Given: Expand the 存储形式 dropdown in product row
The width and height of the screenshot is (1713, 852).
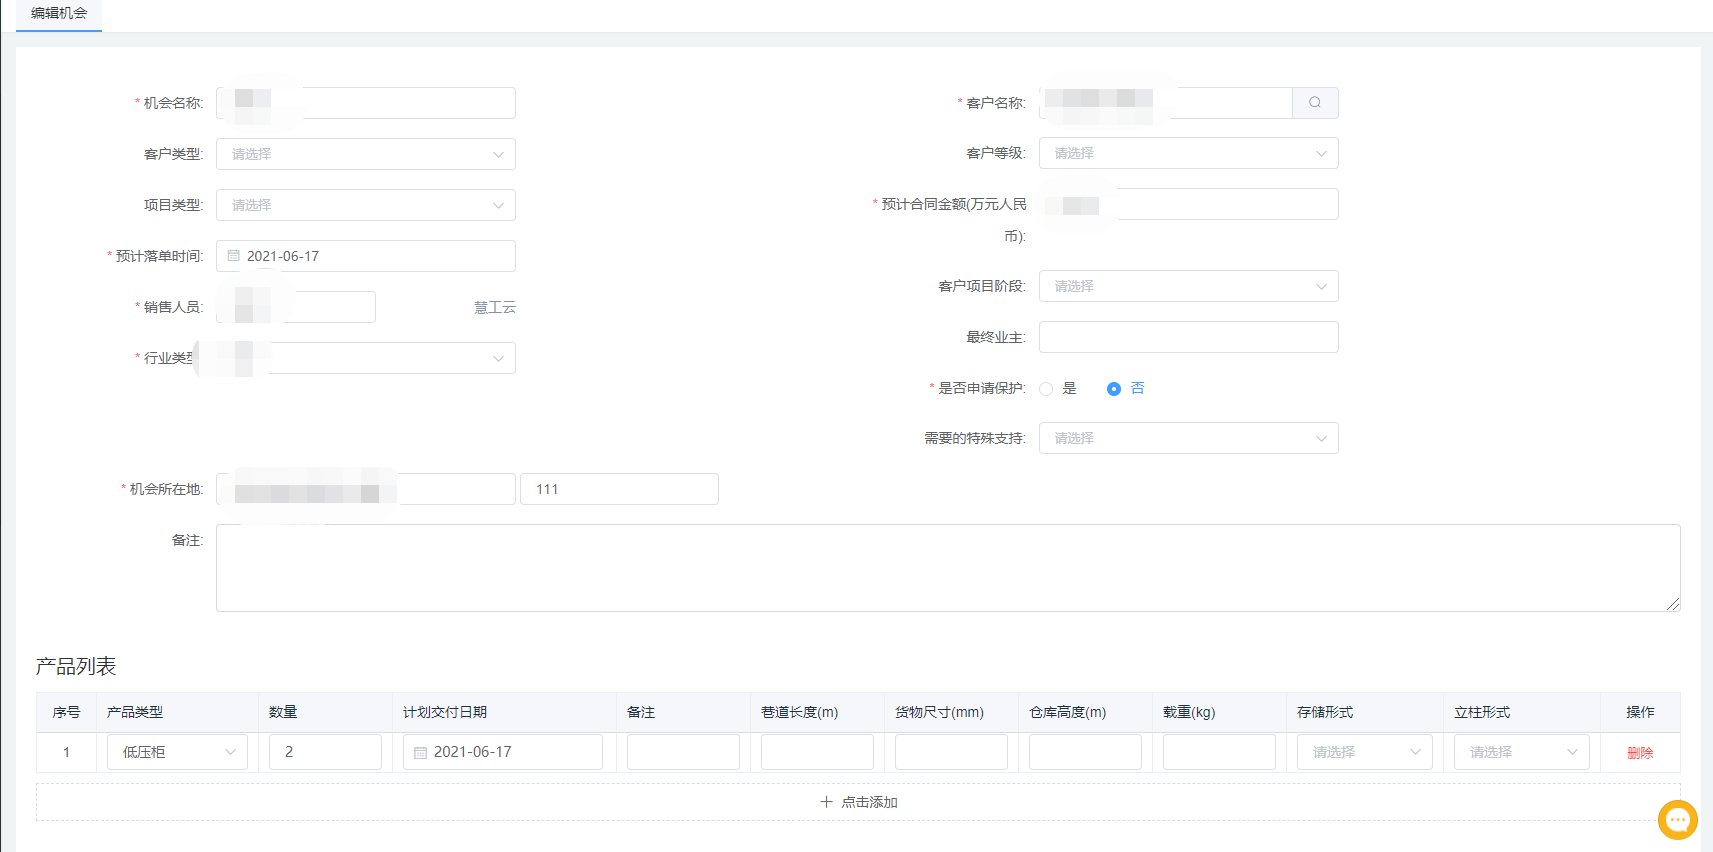Looking at the screenshot, I should (1364, 752).
